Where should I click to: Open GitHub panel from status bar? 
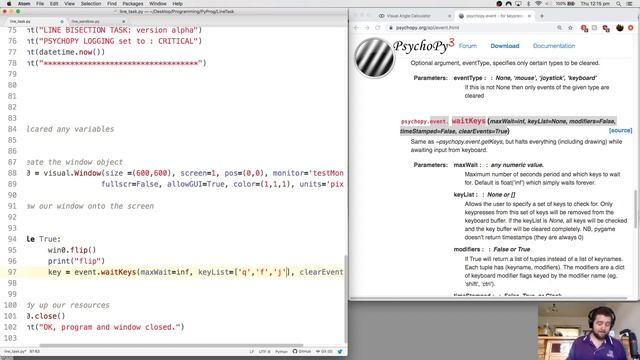click(302, 351)
